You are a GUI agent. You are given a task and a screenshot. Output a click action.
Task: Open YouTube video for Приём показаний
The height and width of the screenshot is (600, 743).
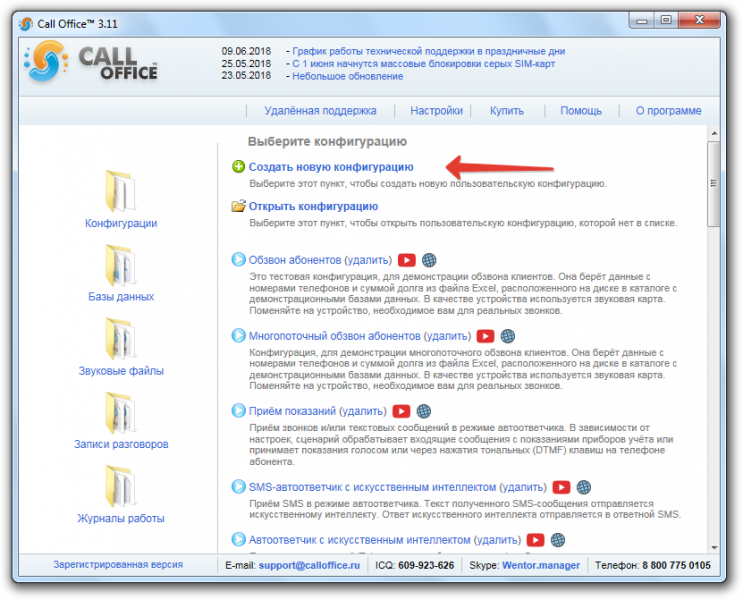(401, 411)
